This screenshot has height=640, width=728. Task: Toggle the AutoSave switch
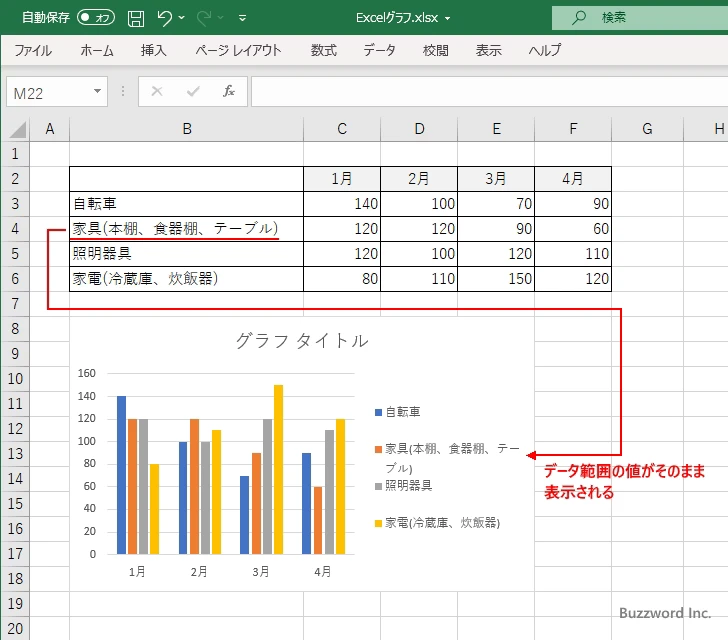point(96,18)
